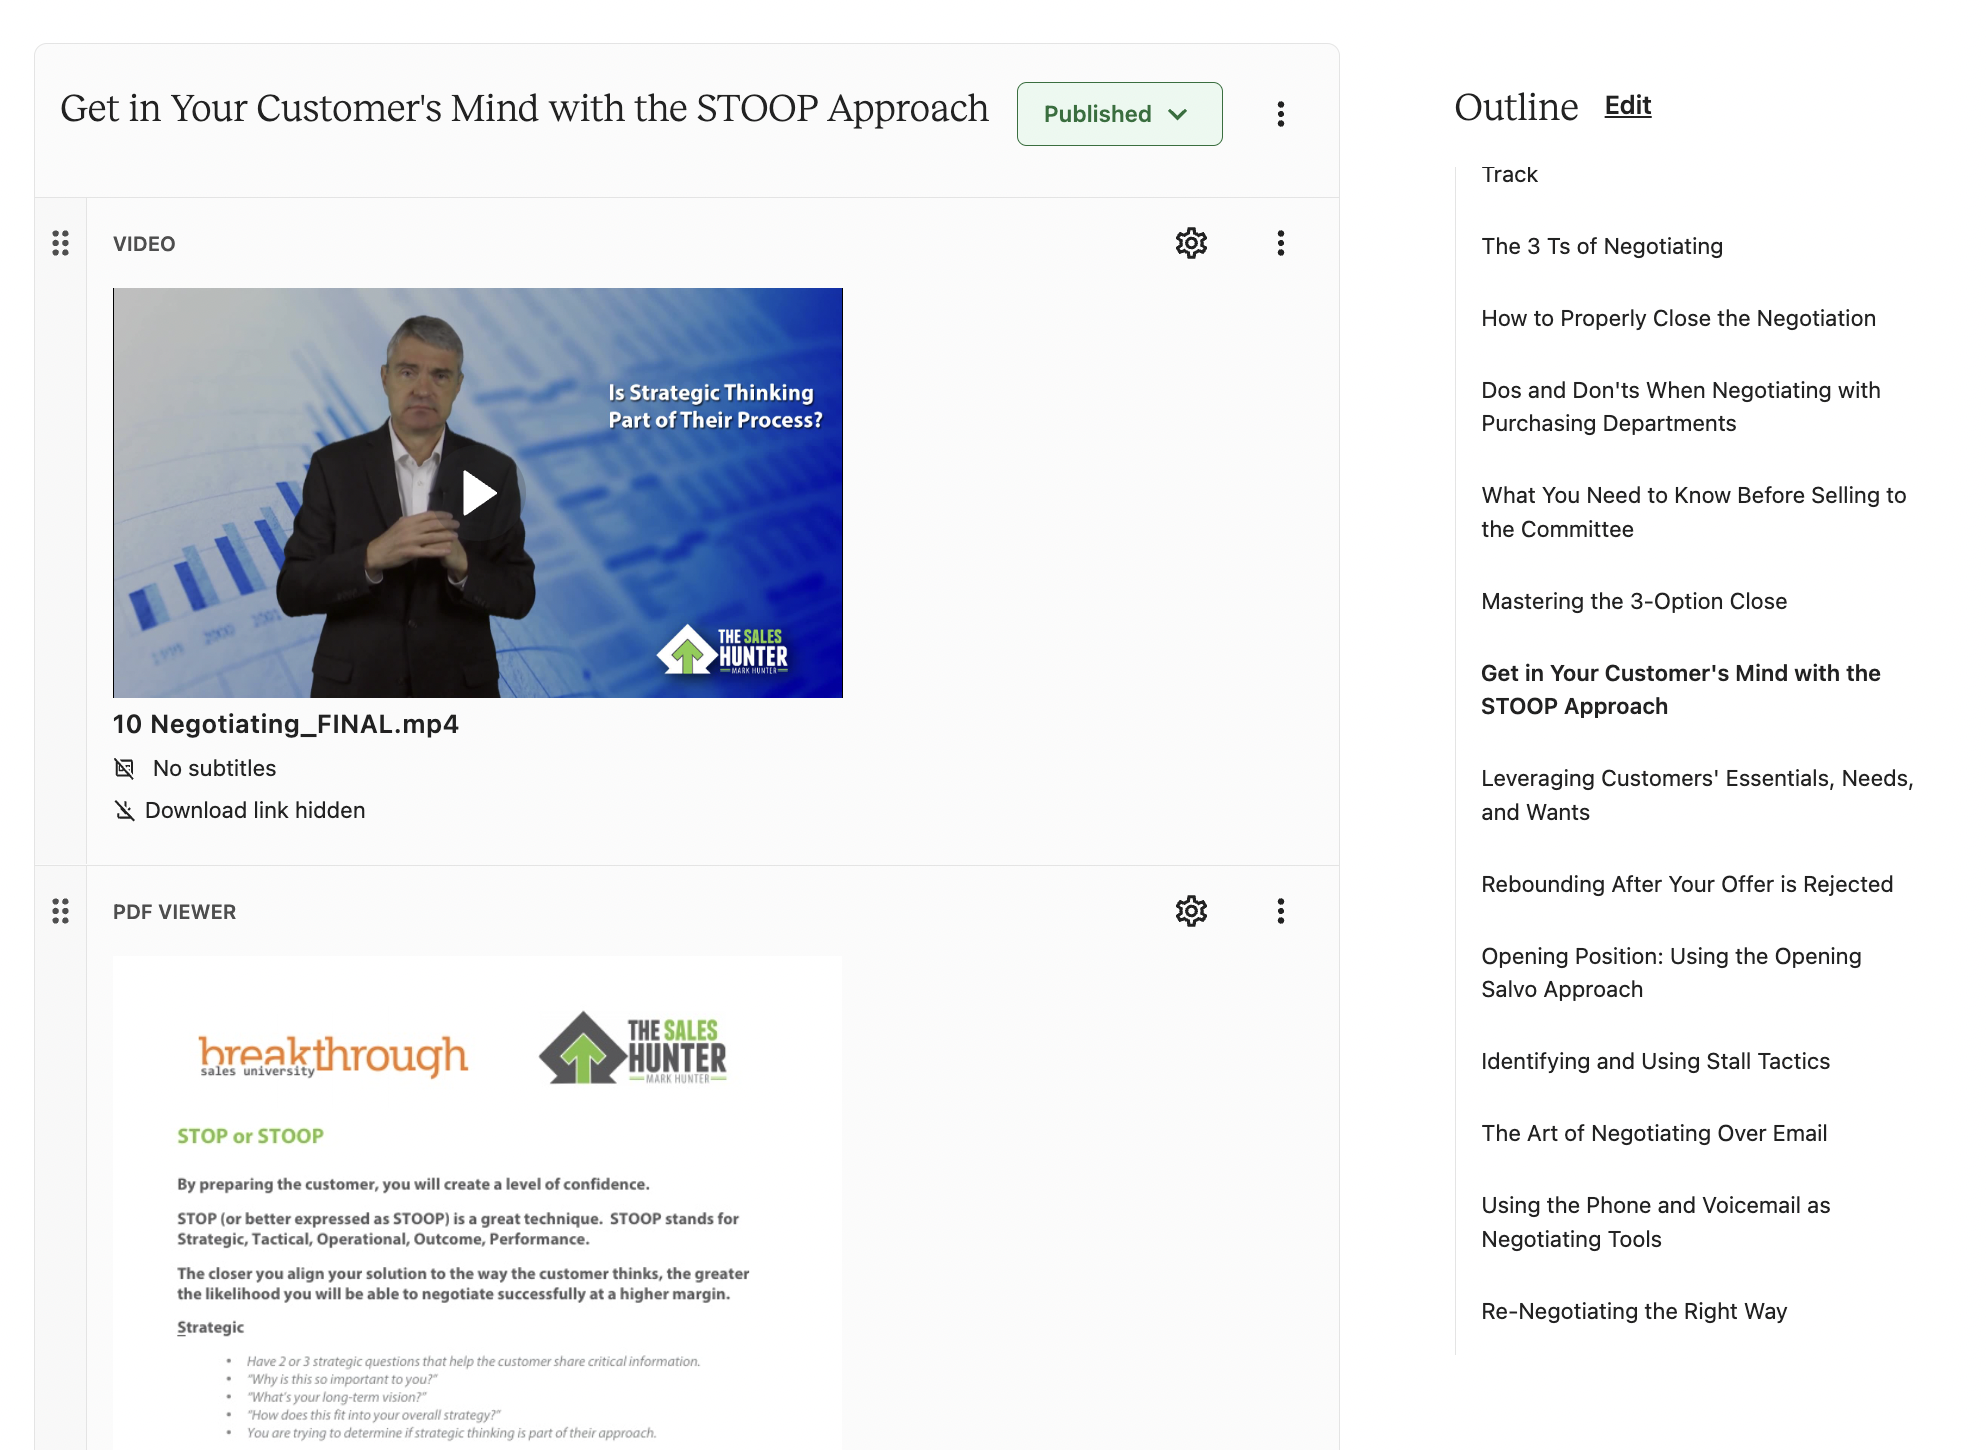Open Re-Negotiating the Right Way lesson
The image size is (1986, 1450).
pyautogui.click(x=1633, y=1311)
